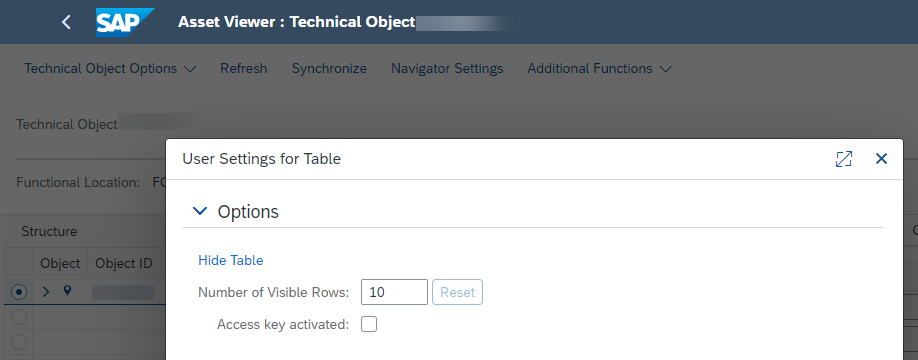Enable the Access key activated checkbox

click(369, 324)
